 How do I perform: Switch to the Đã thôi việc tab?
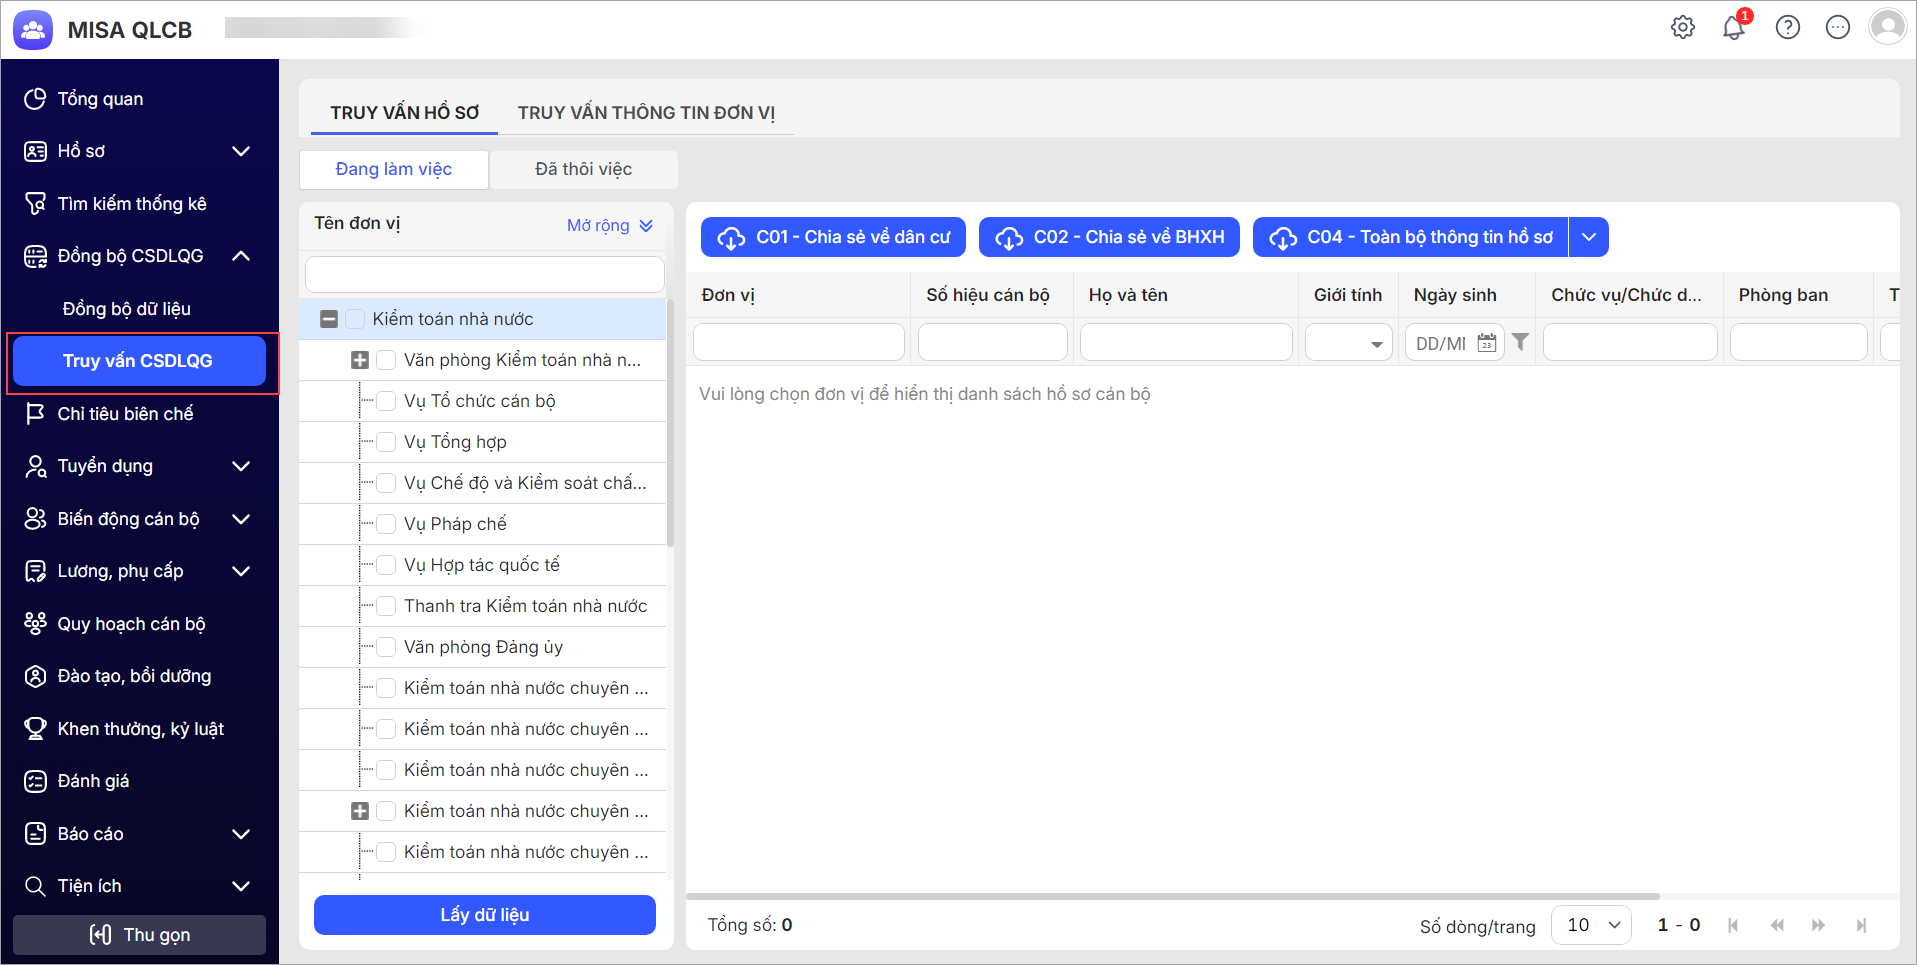(583, 169)
